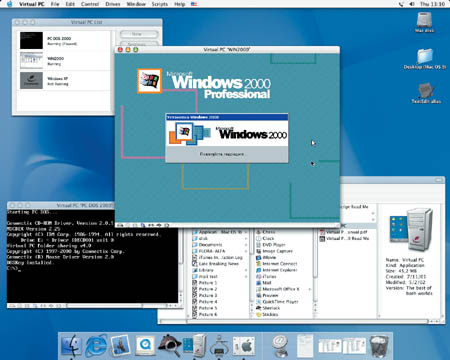Expand the Documents folder arrow in Finder

(x=246, y=245)
